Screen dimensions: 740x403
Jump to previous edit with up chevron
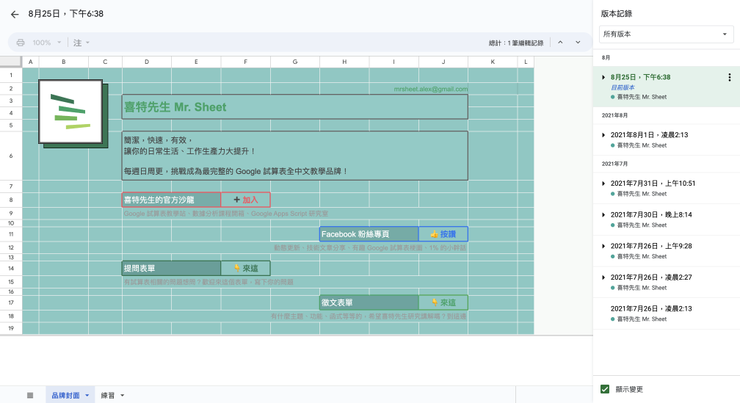pos(560,42)
